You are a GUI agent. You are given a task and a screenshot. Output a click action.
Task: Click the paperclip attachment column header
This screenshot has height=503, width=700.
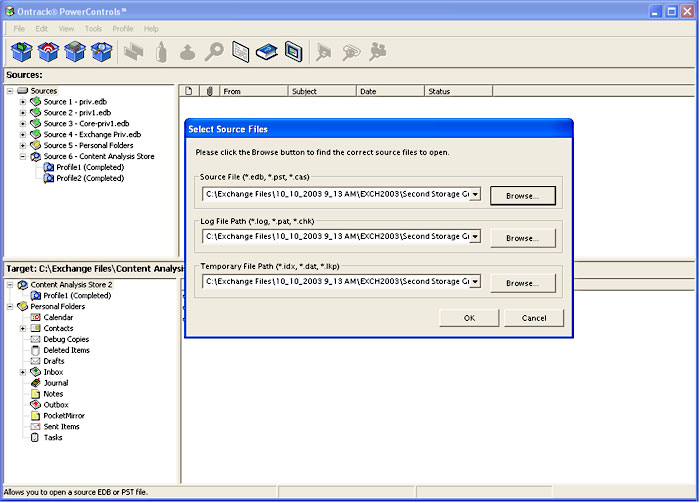point(209,91)
